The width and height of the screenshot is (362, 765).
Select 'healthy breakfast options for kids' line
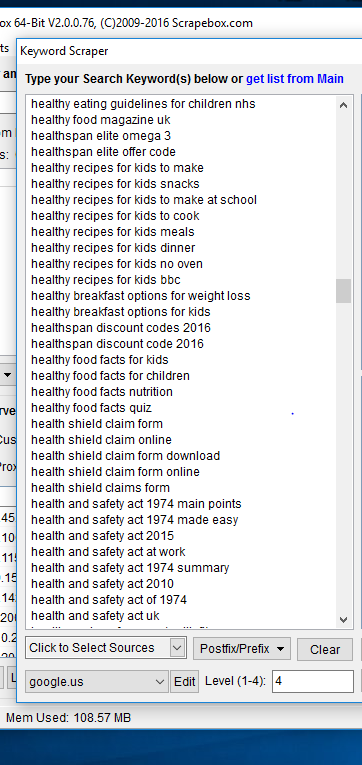click(121, 312)
